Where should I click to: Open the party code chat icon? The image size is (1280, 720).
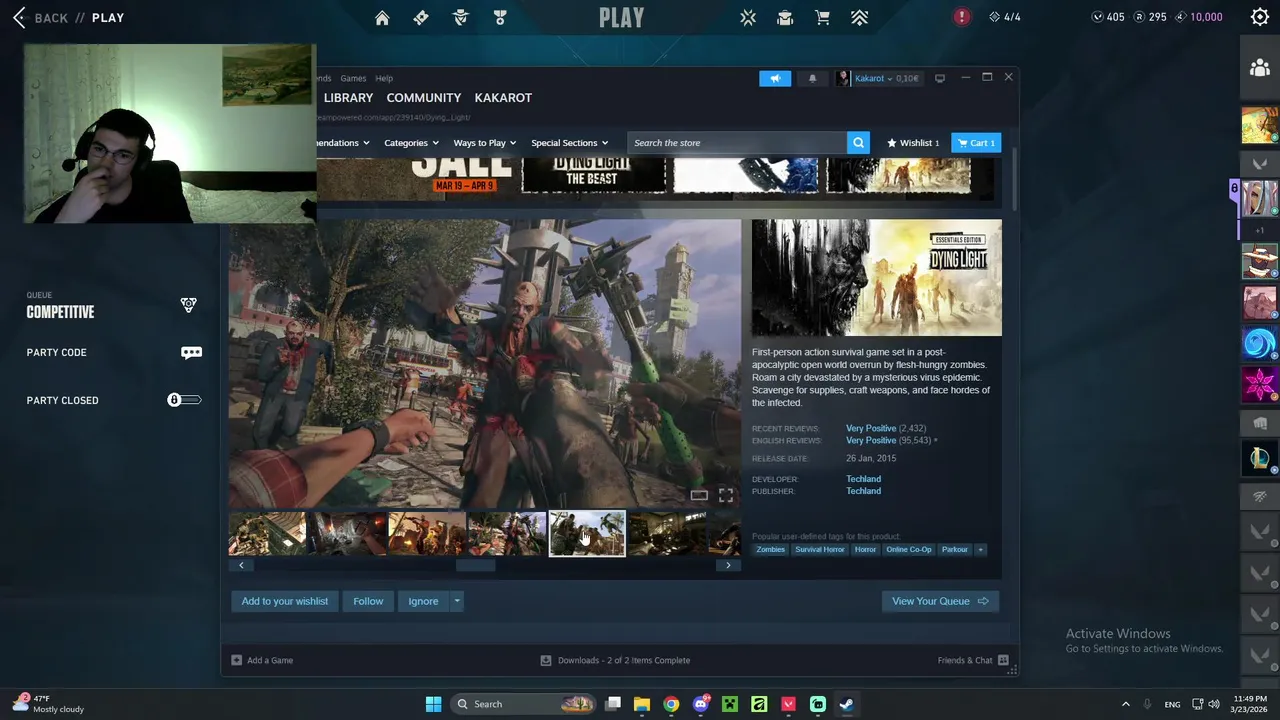pos(191,352)
